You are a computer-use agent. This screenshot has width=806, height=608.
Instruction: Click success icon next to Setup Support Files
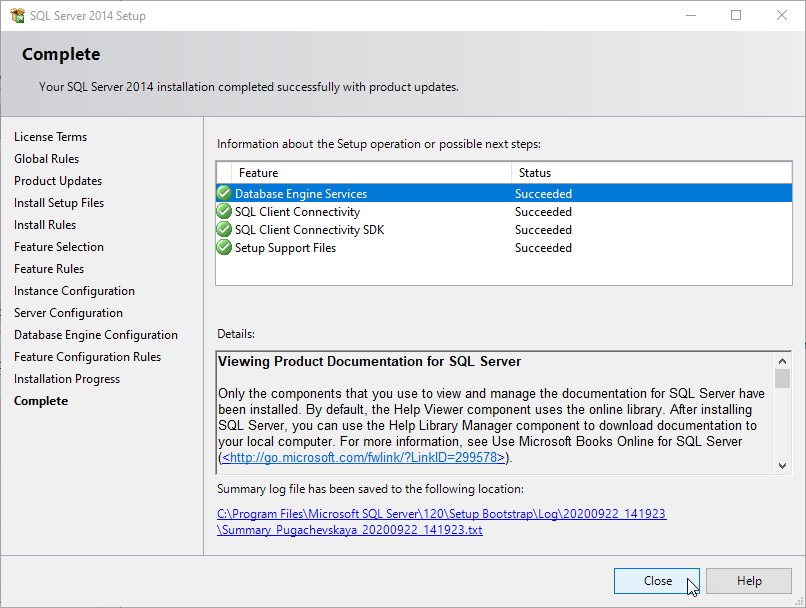tap(224, 248)
